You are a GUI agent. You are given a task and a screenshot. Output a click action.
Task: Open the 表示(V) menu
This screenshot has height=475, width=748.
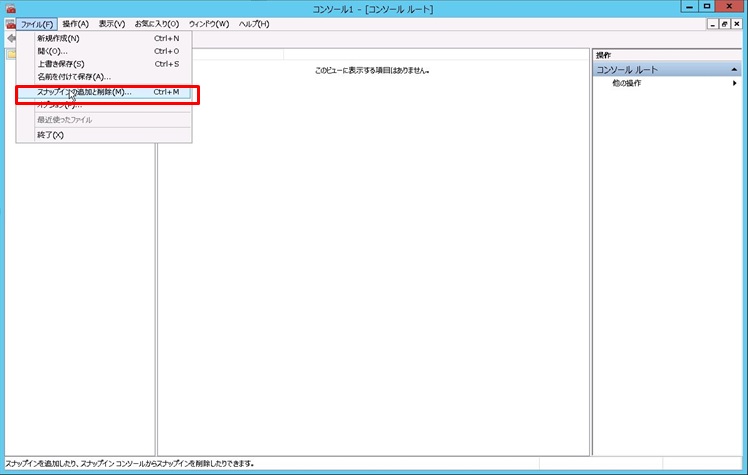[x=112, y=23]
